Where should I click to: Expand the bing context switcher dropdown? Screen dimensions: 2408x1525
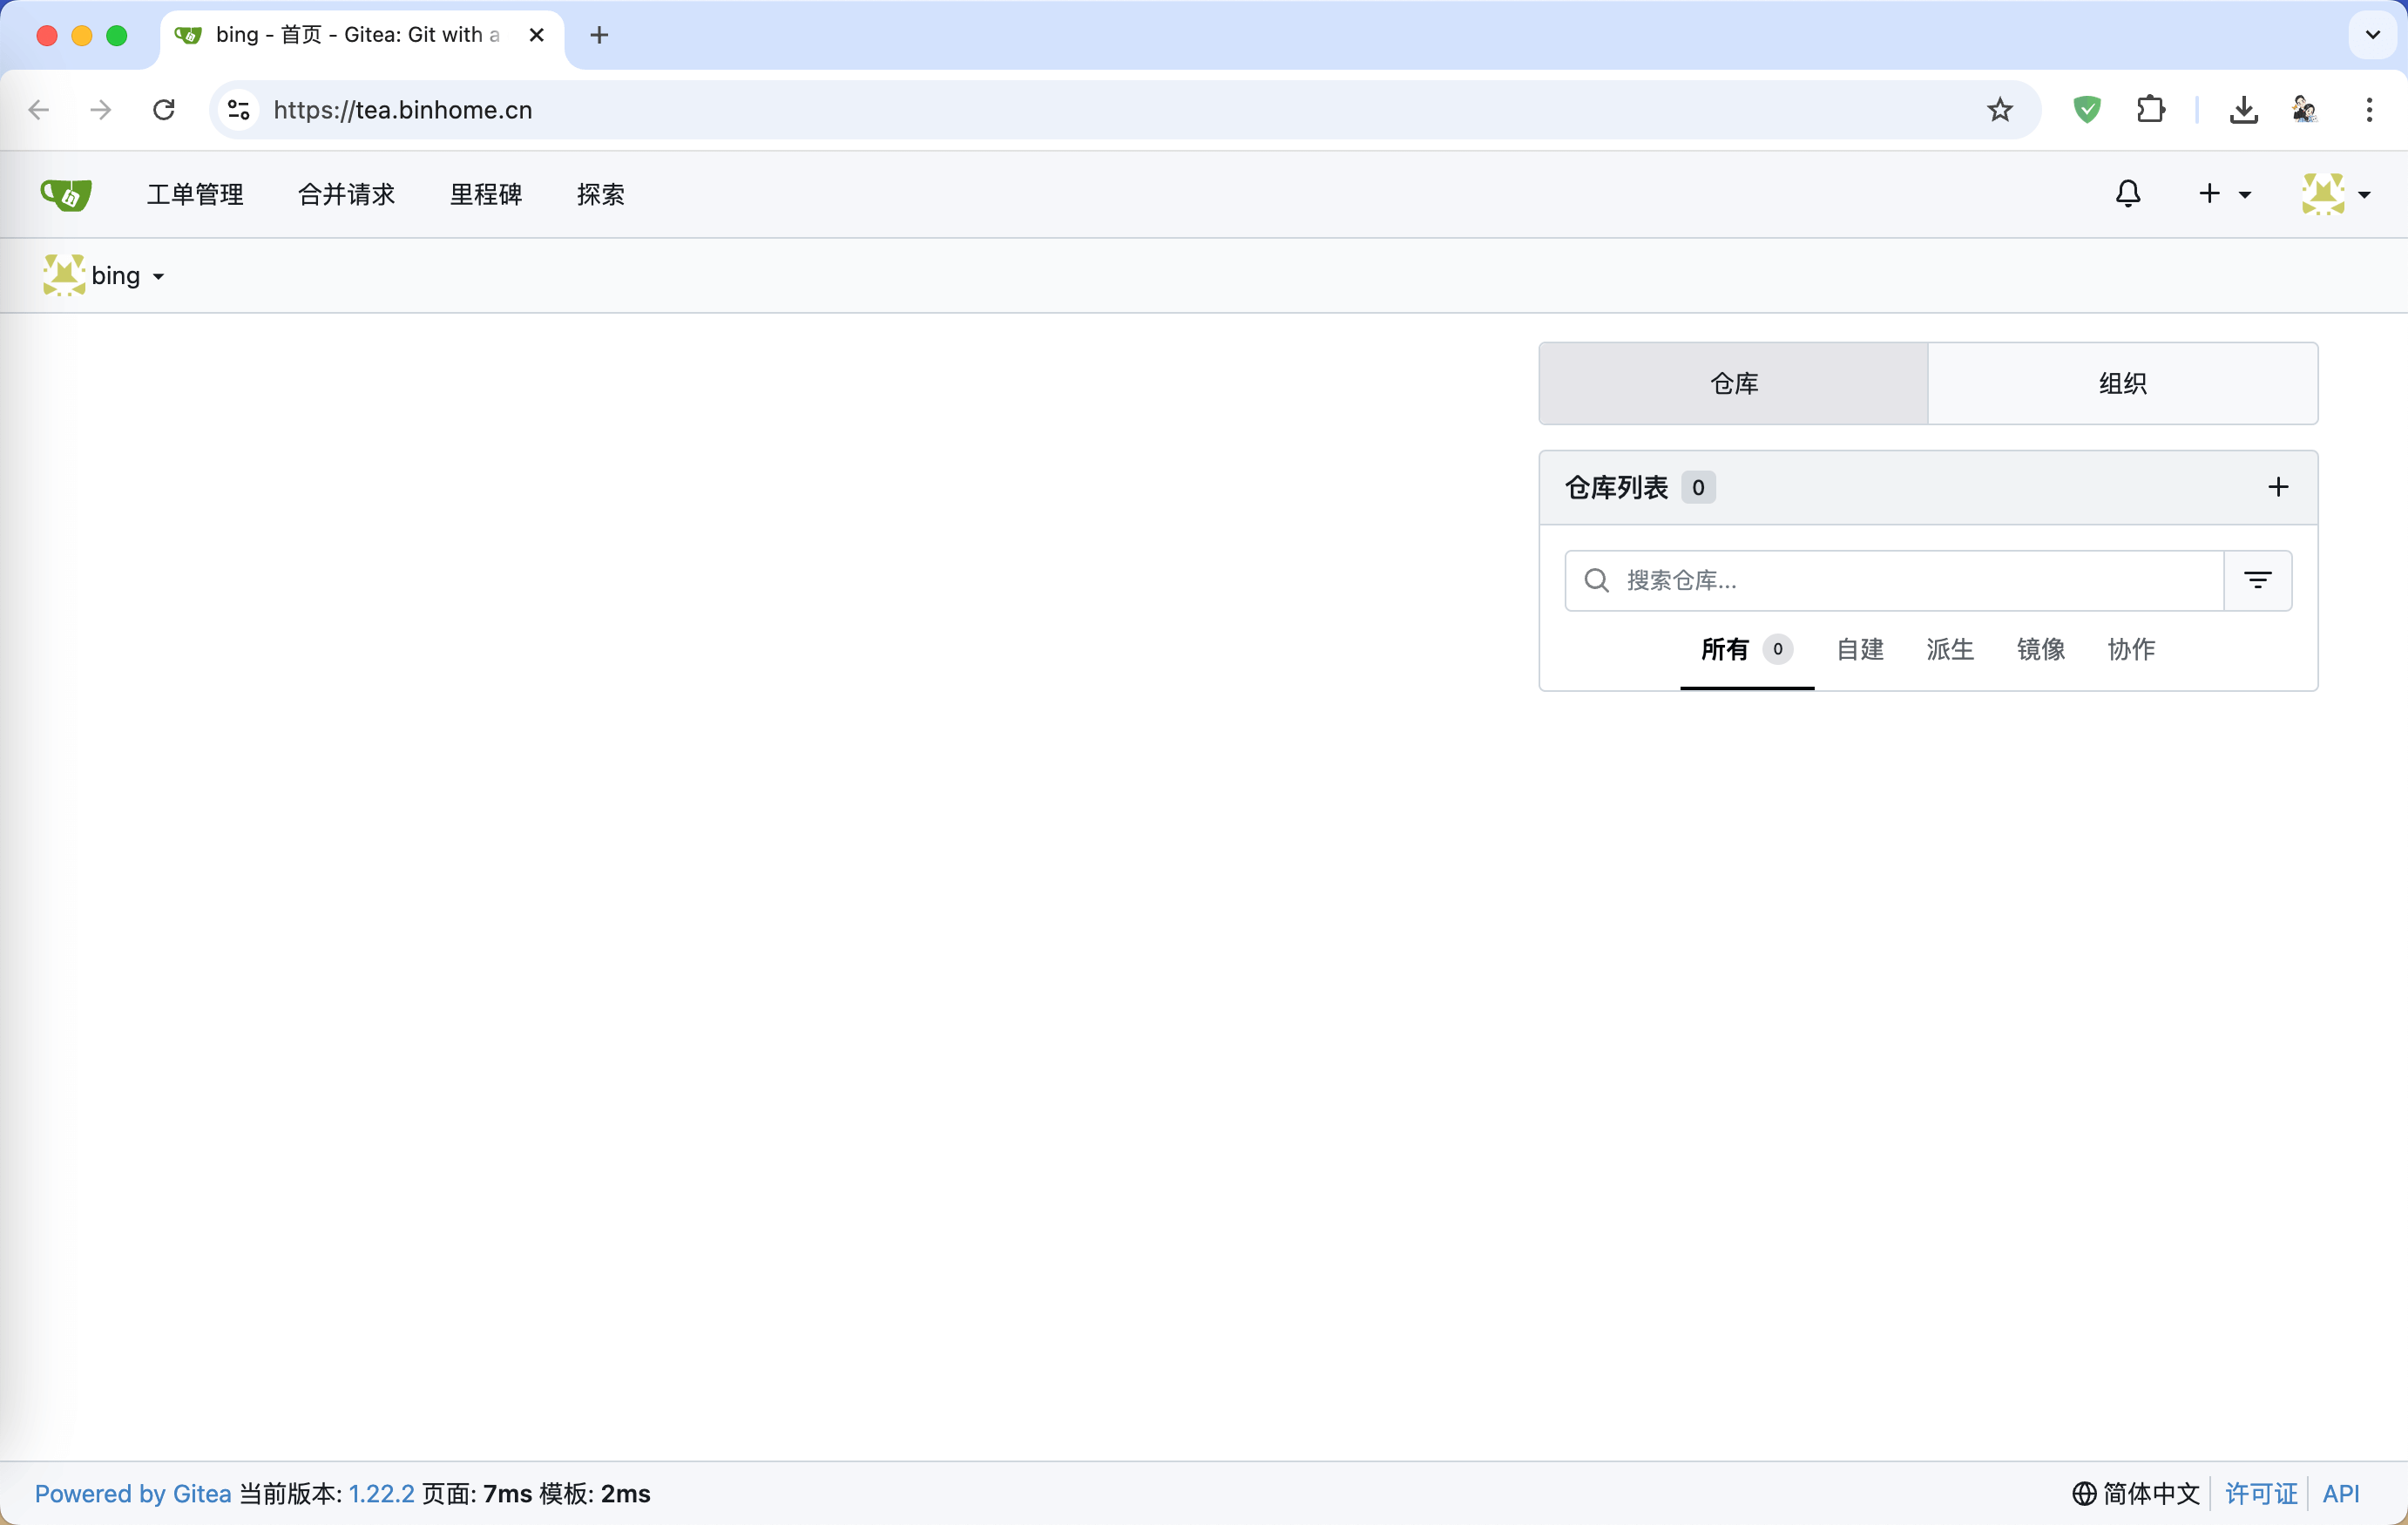[103, 275]
